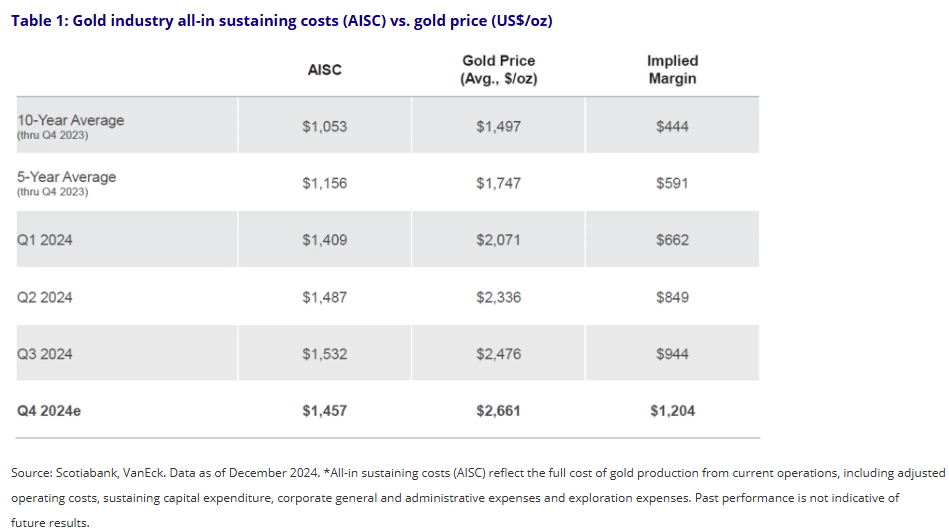Screen dimensions: 949x532
Task: Select the 10-Year Average row label
Action: click(71, 121)
